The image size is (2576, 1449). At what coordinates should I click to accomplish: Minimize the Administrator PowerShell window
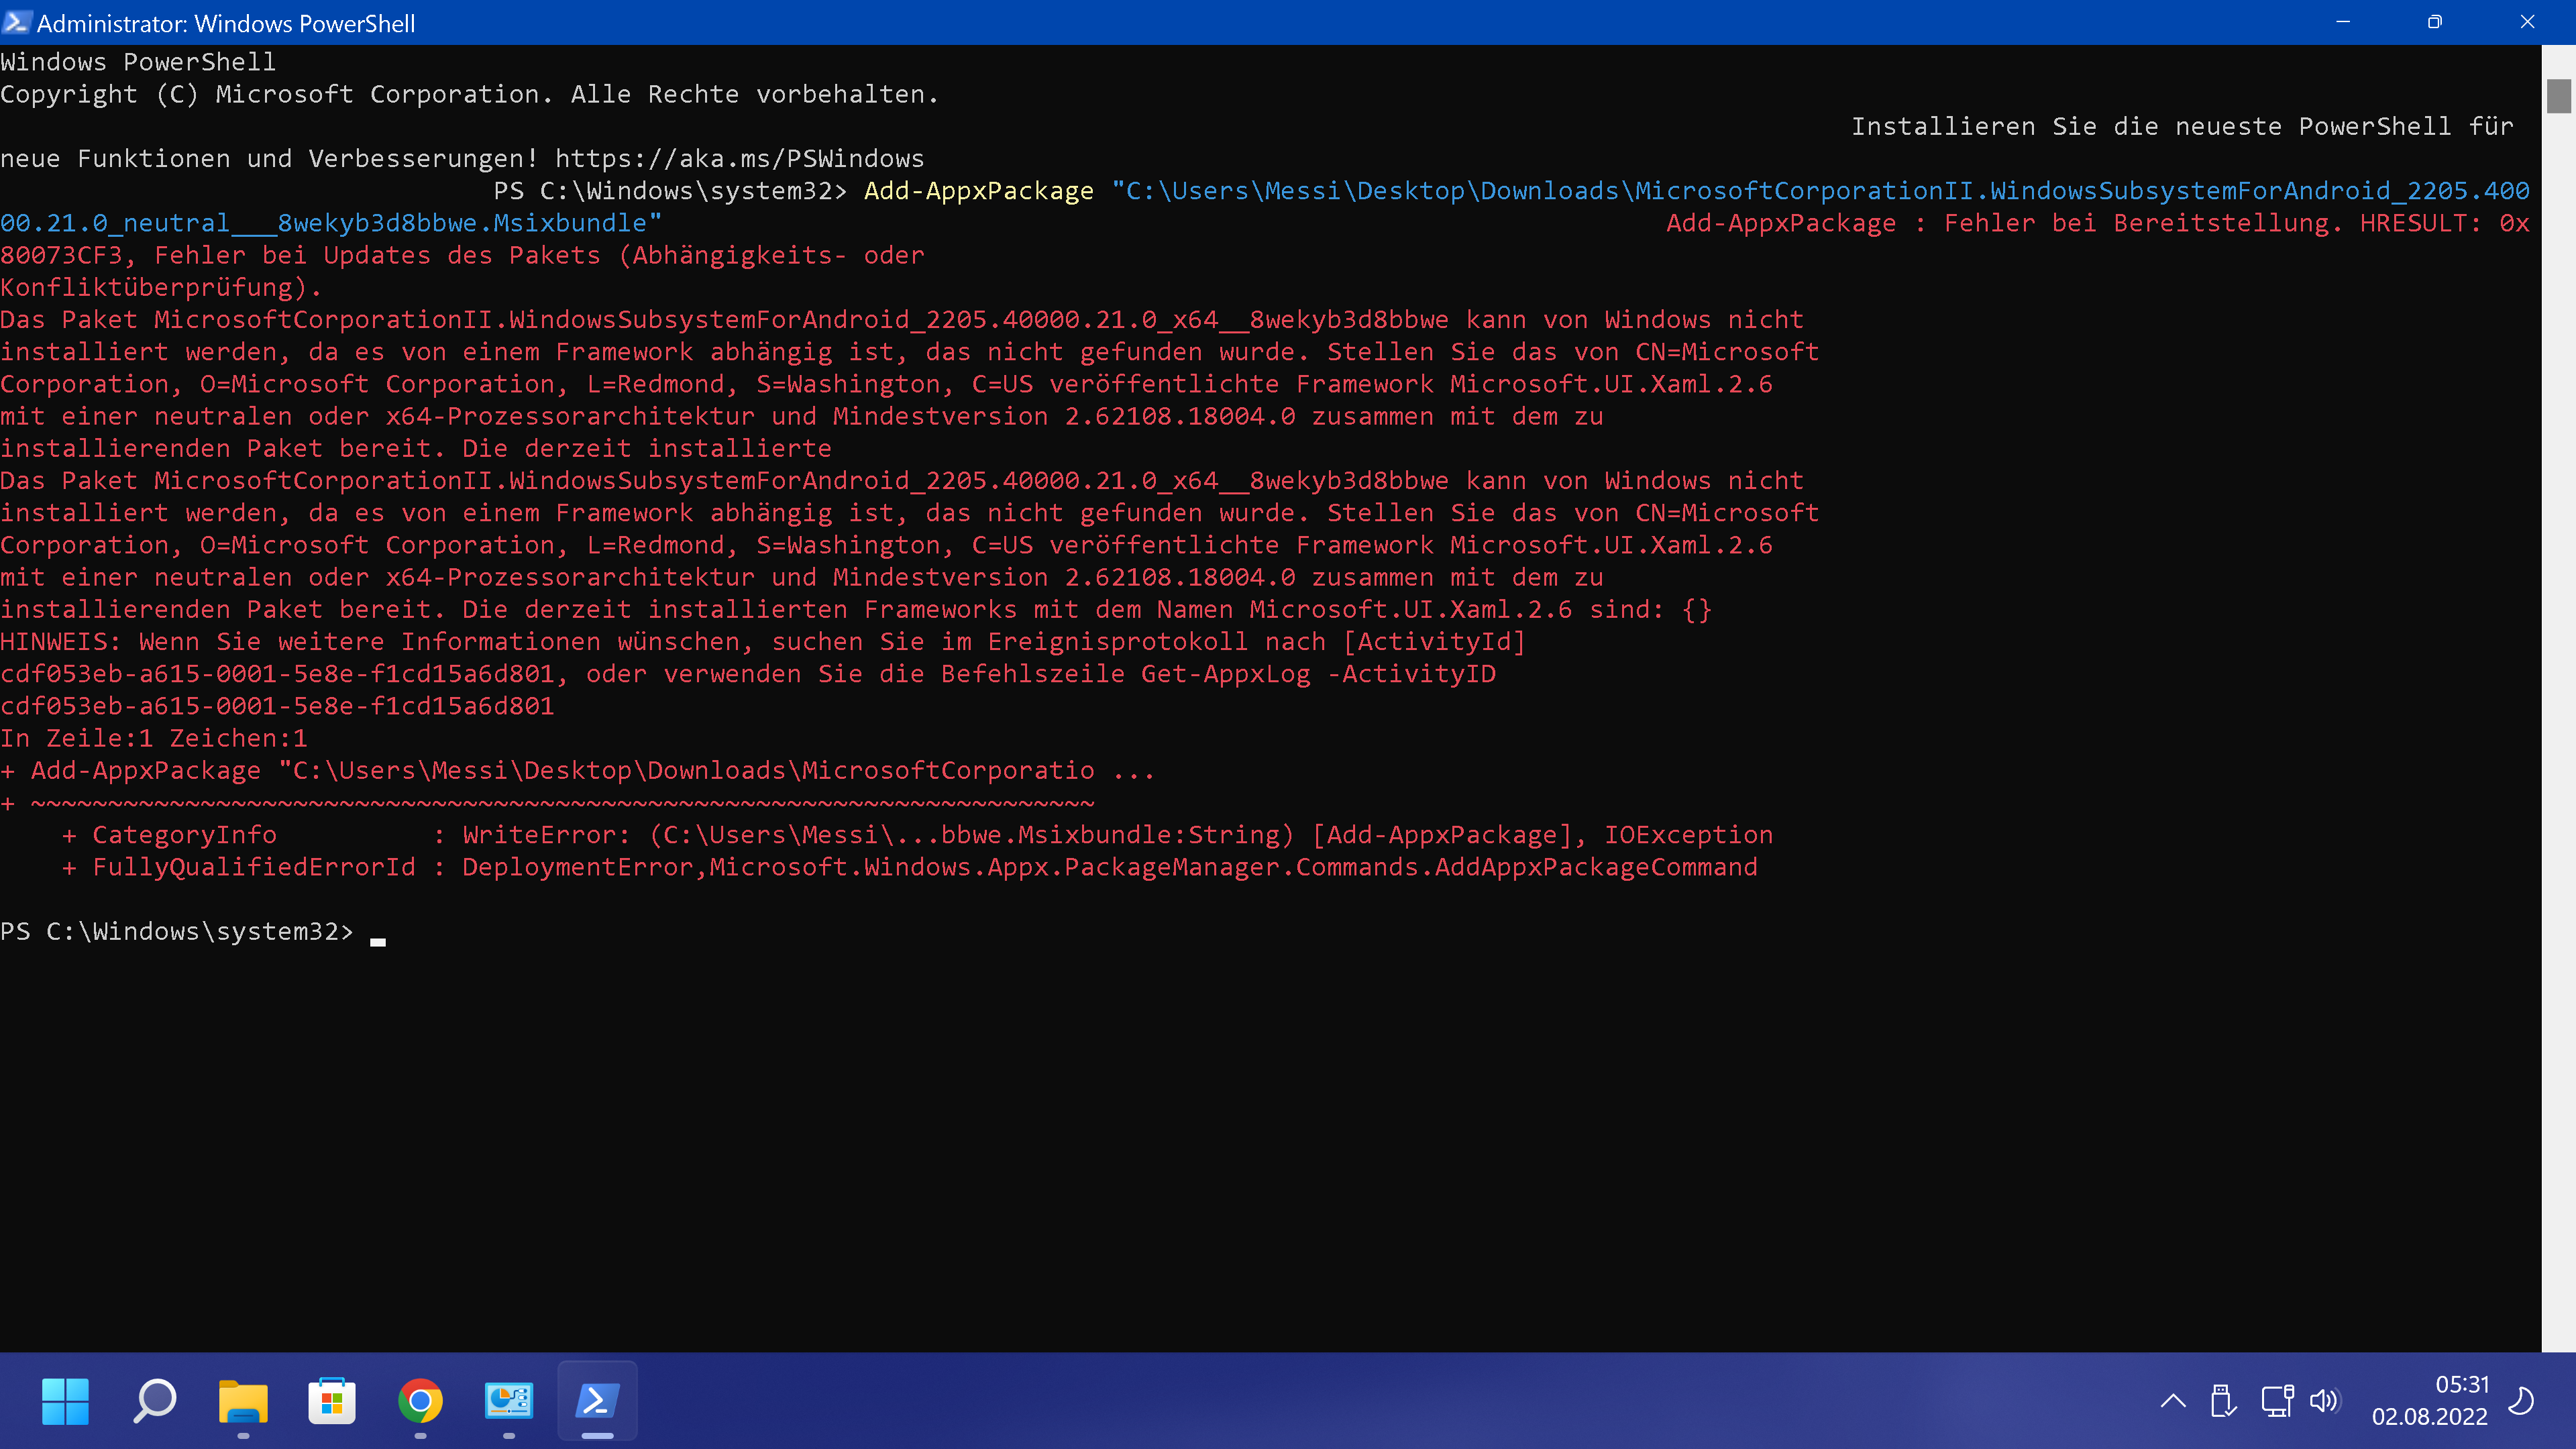[x=2342, y=22]
